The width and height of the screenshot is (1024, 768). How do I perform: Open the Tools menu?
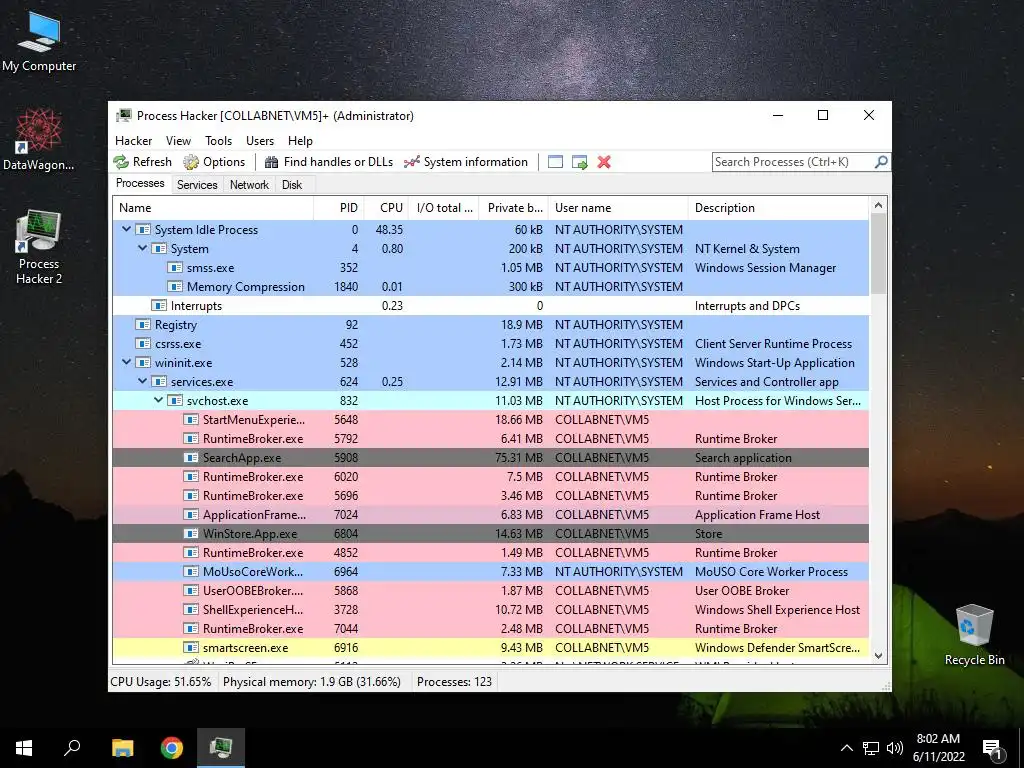point(218,141)
